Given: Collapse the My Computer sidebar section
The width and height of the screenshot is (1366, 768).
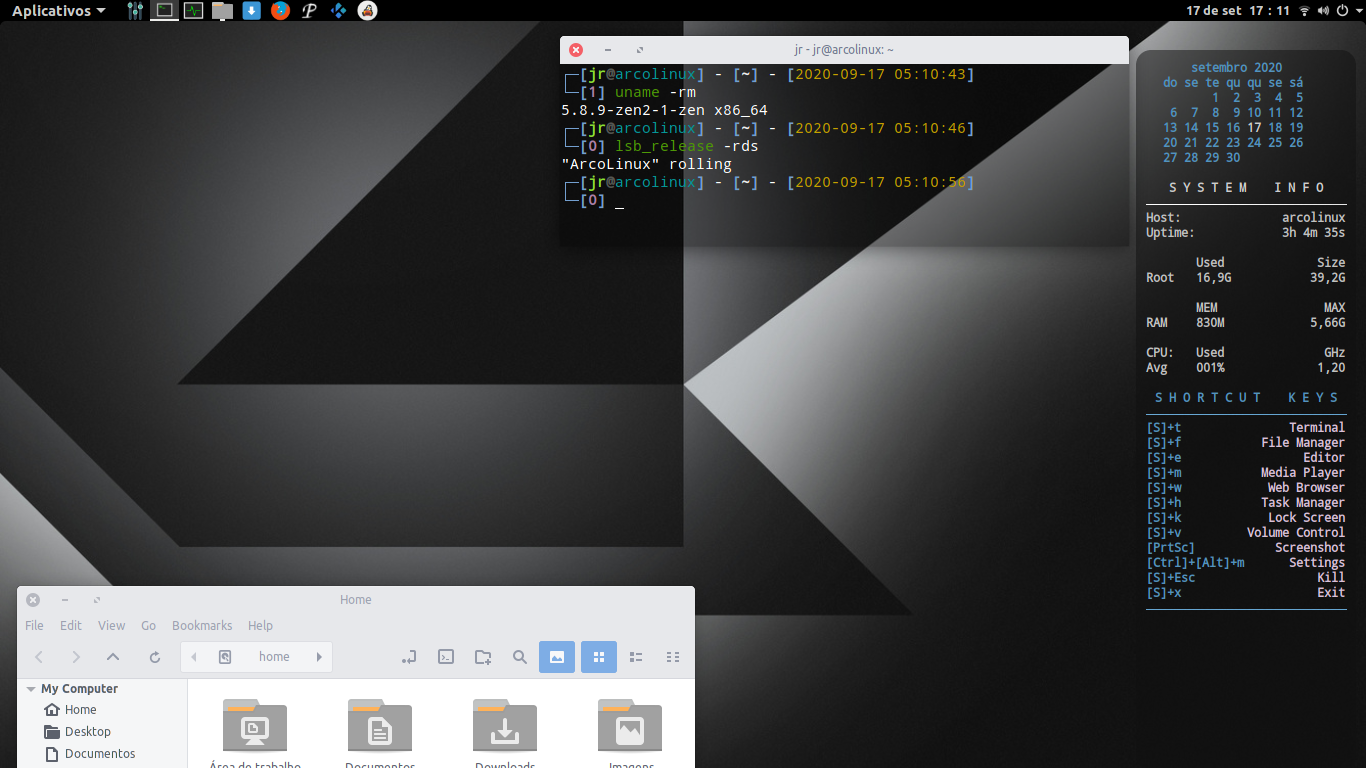Looking at the screenshot, I should 31,689.
